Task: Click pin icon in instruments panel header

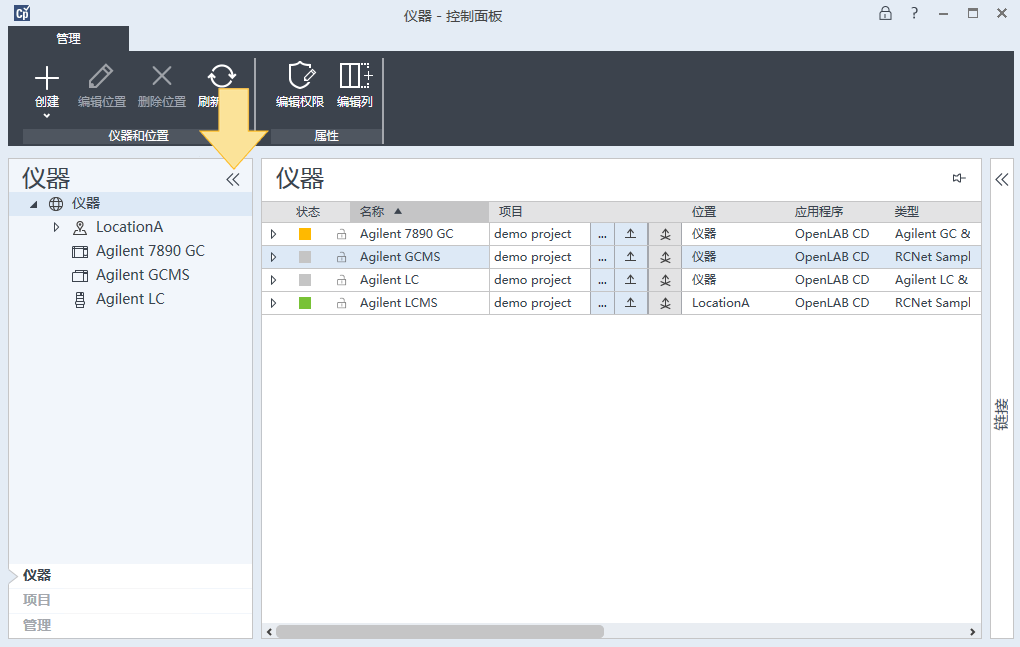Action: point(959,178)
